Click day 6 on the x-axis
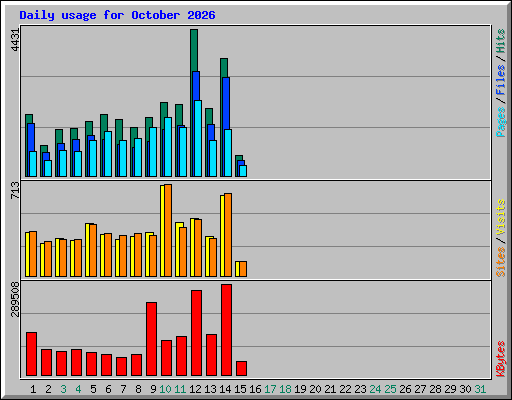 click(108, 389)
